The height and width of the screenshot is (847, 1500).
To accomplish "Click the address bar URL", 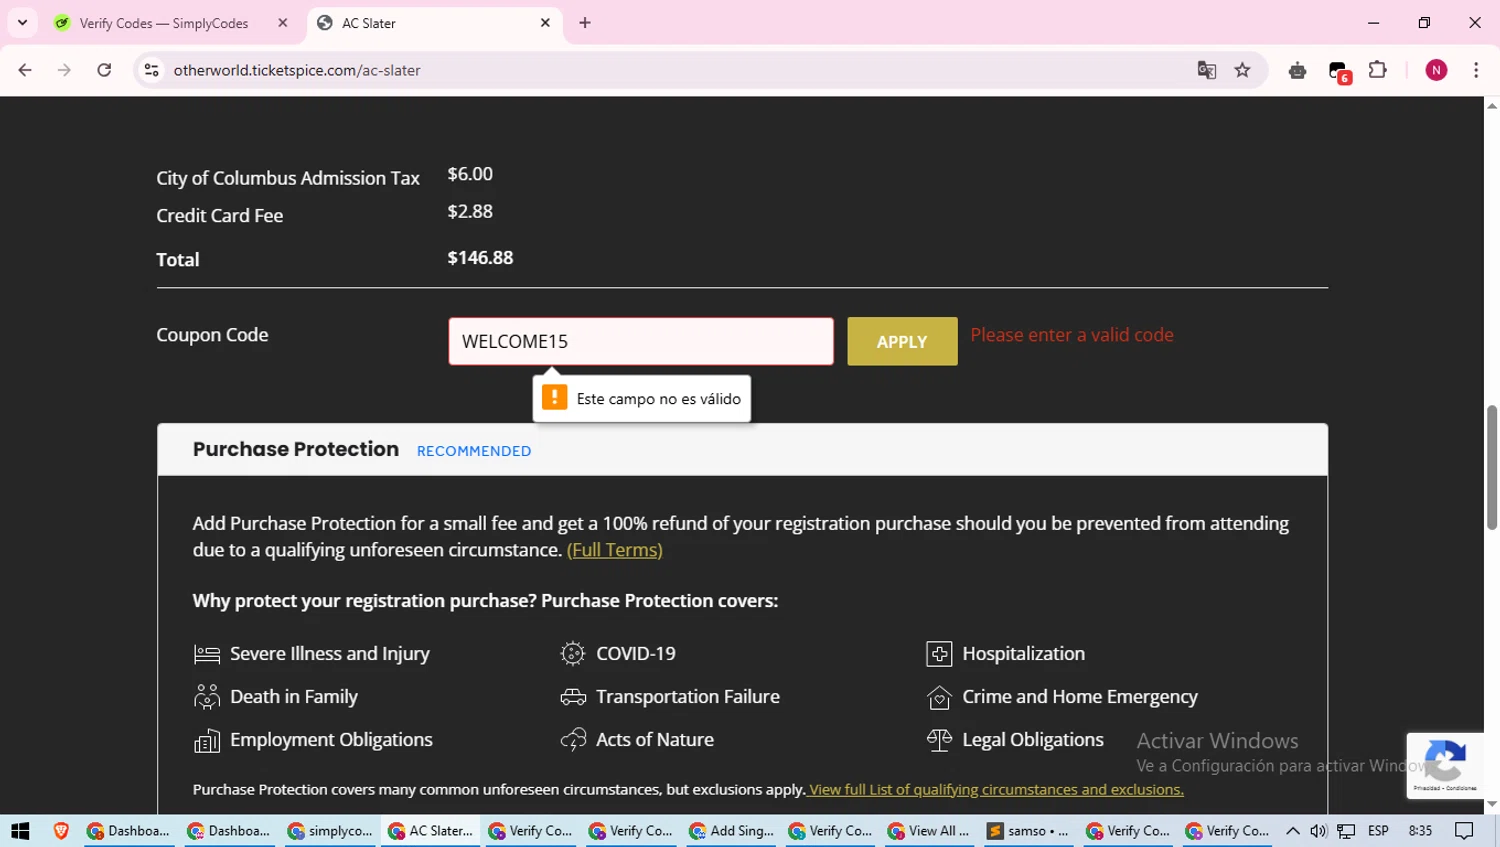I will [x=297, y=70].
